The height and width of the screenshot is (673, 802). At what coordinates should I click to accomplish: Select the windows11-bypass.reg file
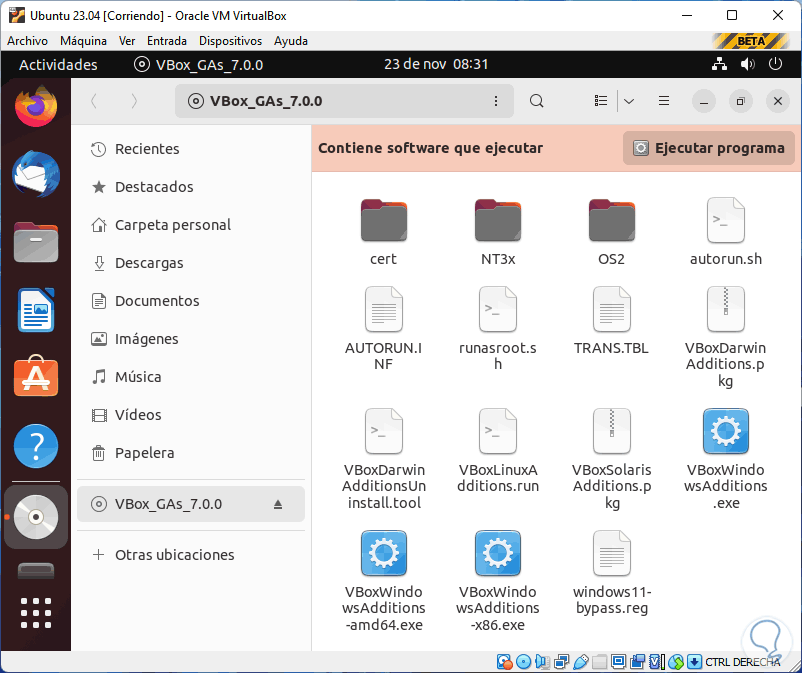612,573
